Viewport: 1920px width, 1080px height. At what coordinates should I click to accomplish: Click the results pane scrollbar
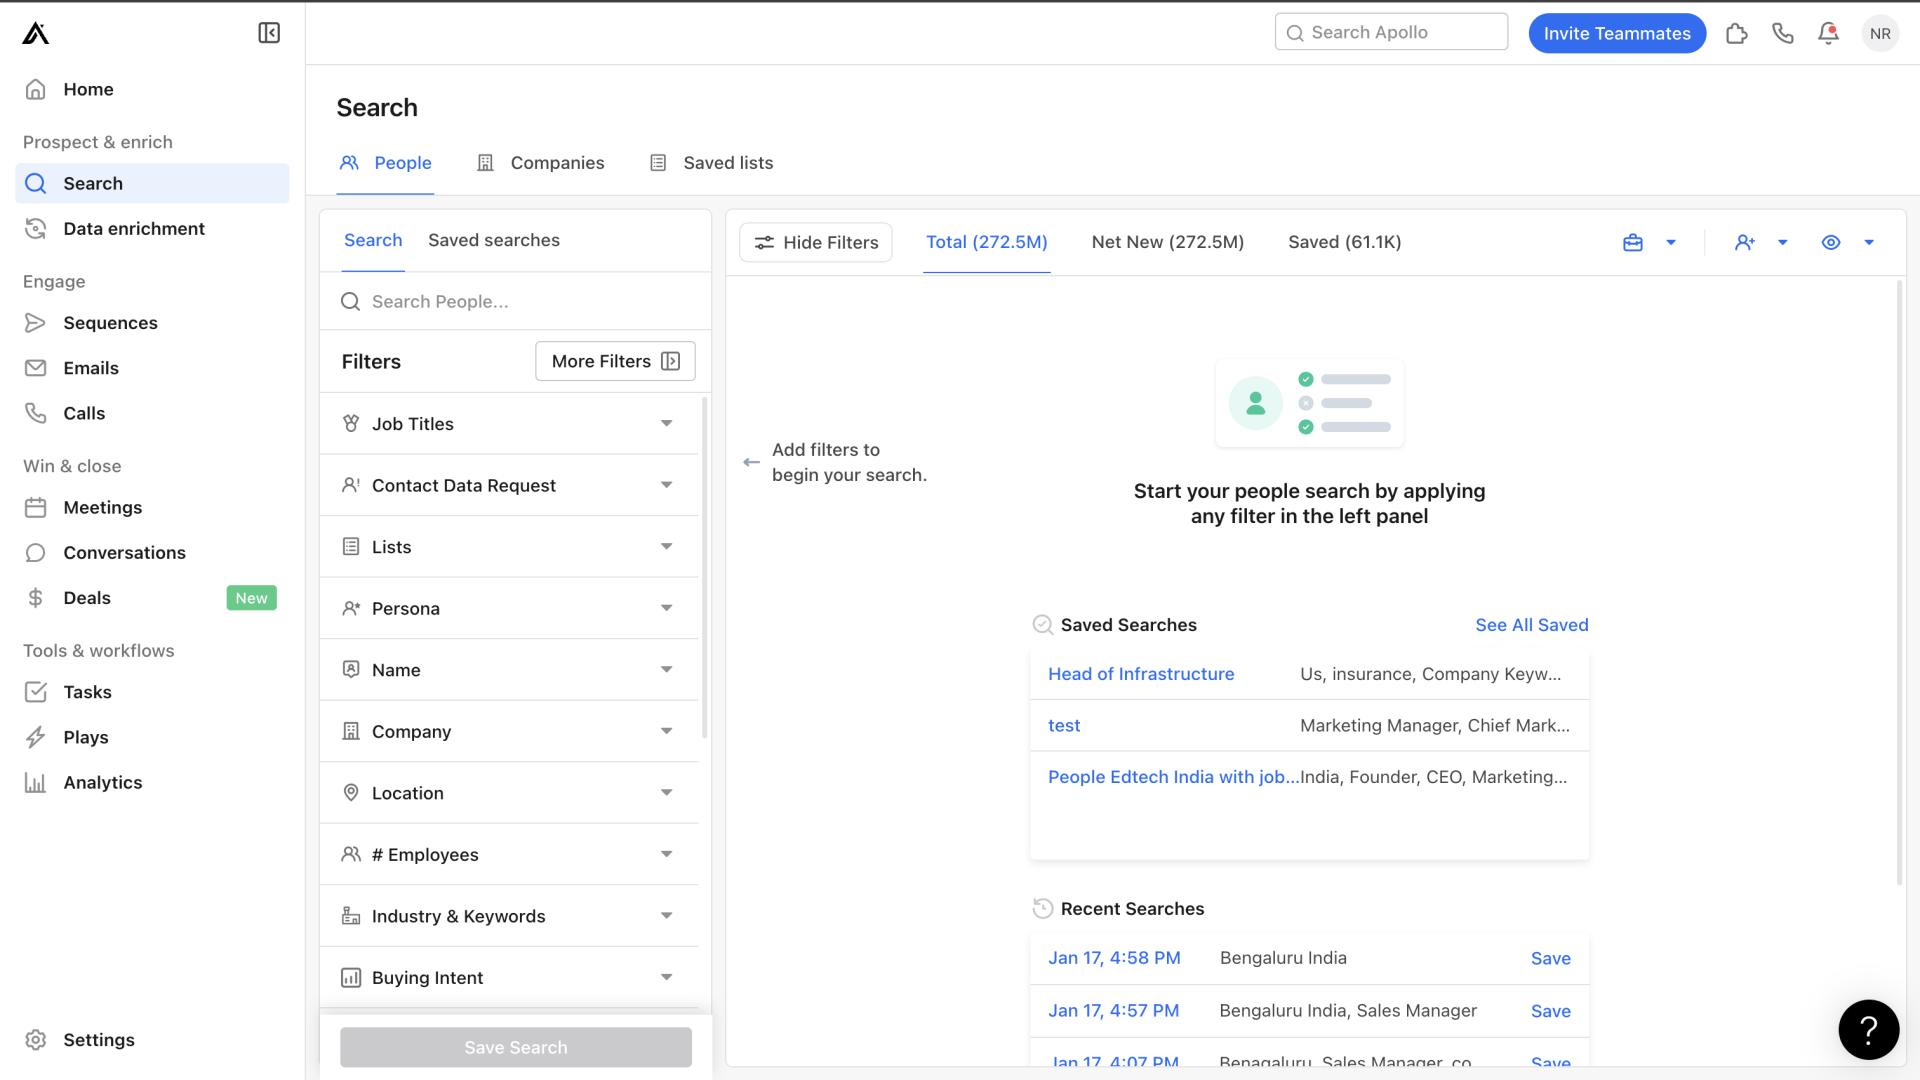[x=1900, y=582]
